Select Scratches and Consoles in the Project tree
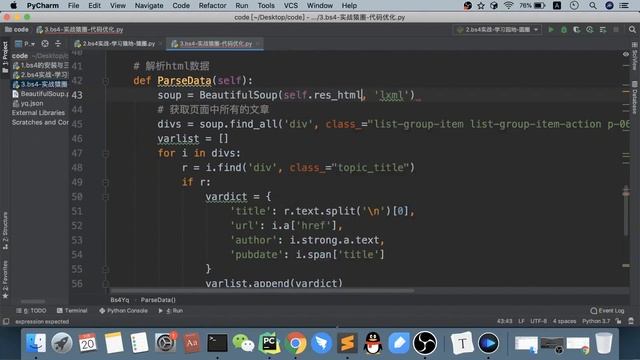This screenshot has height=360, width=640. [x=40, y=122]
